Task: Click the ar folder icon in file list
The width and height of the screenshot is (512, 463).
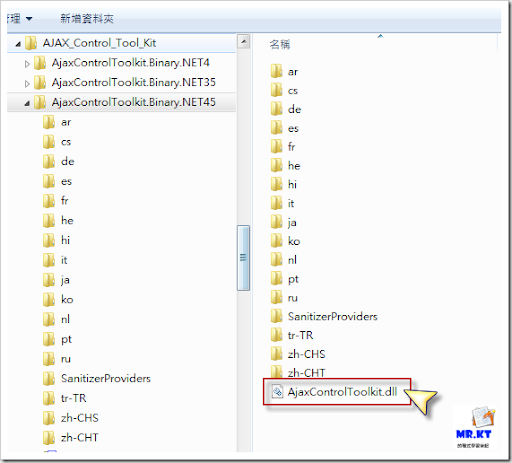Action: [x=277, y=71]
